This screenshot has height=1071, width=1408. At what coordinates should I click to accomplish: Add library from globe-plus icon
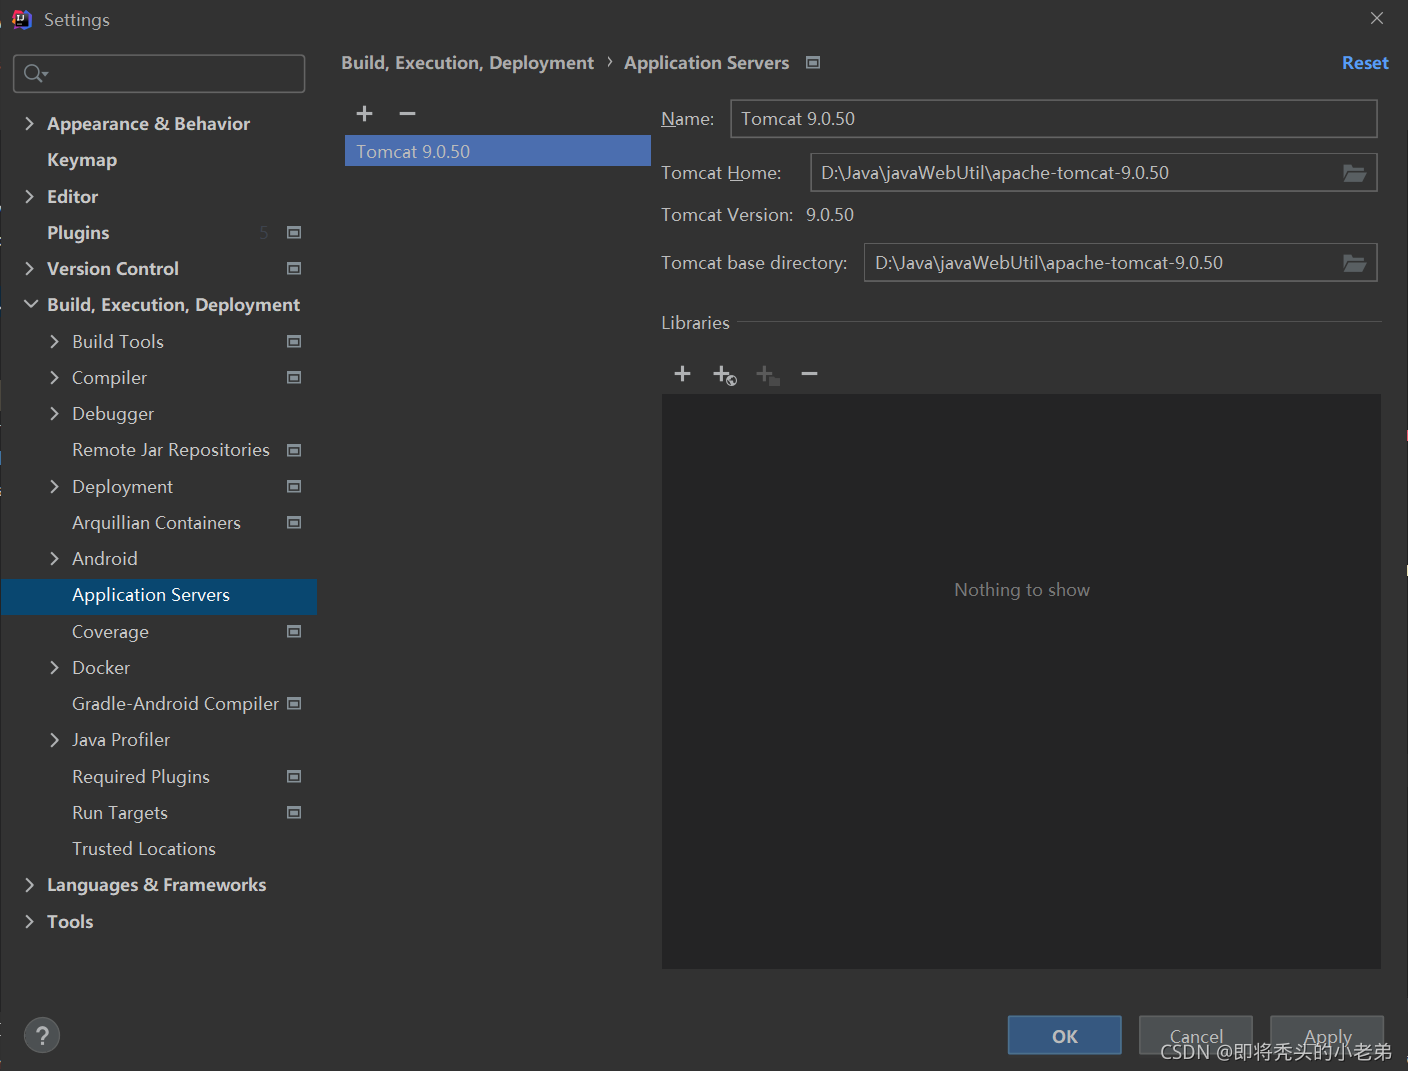[725, 375]
